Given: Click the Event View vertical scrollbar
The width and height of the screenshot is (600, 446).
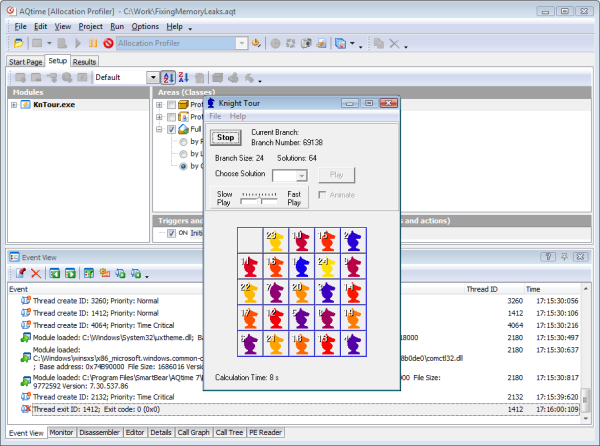Looking at the screenshot, I should pyautogui.click(x=585, y=353).
